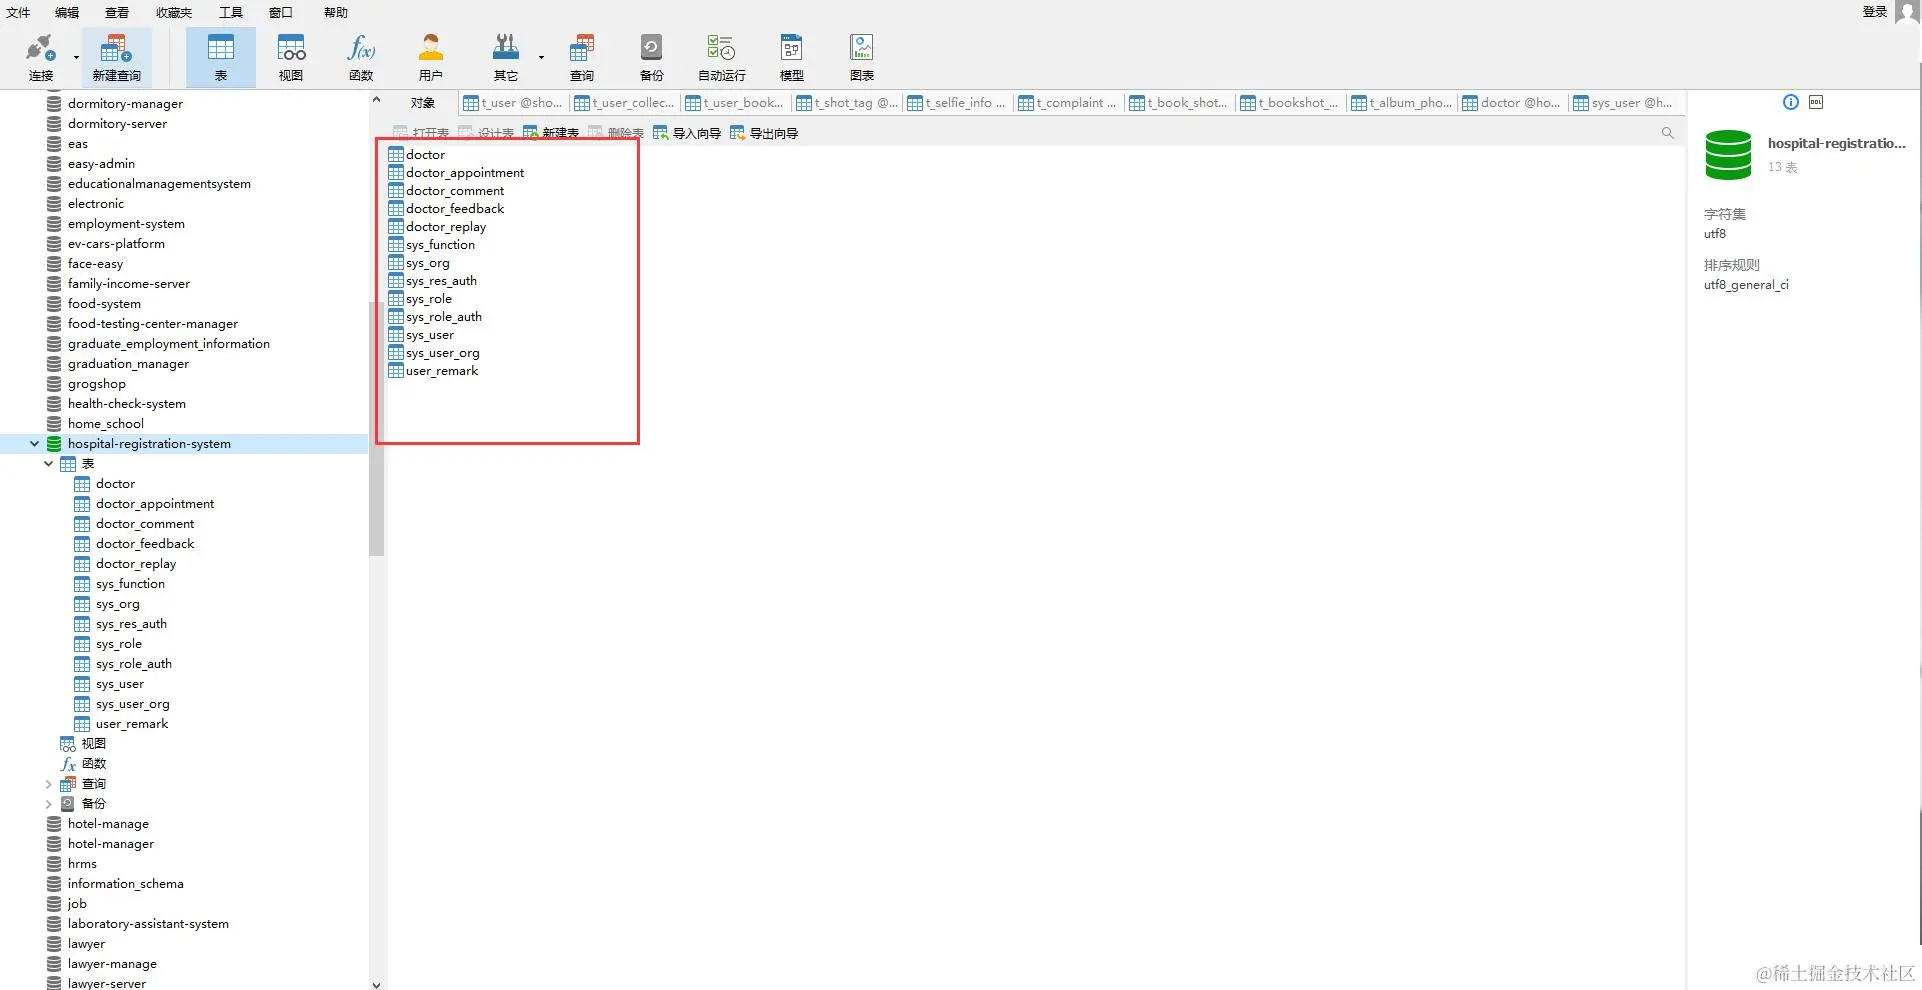
Task: Click the up arrow of tree scrollbar
Action: tap(376, 99)
